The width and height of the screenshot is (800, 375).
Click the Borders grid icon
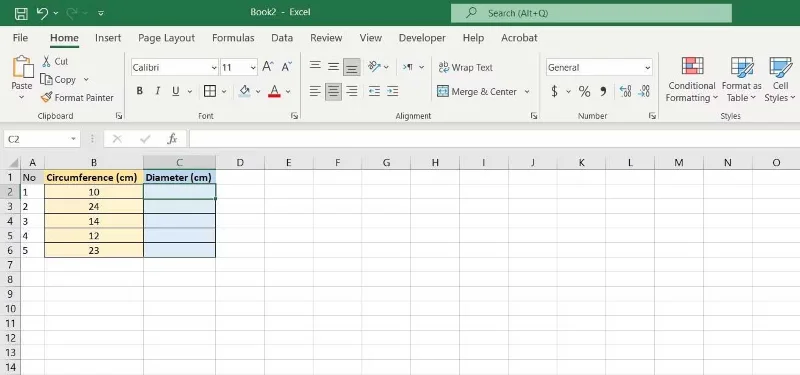pos(210,91)
